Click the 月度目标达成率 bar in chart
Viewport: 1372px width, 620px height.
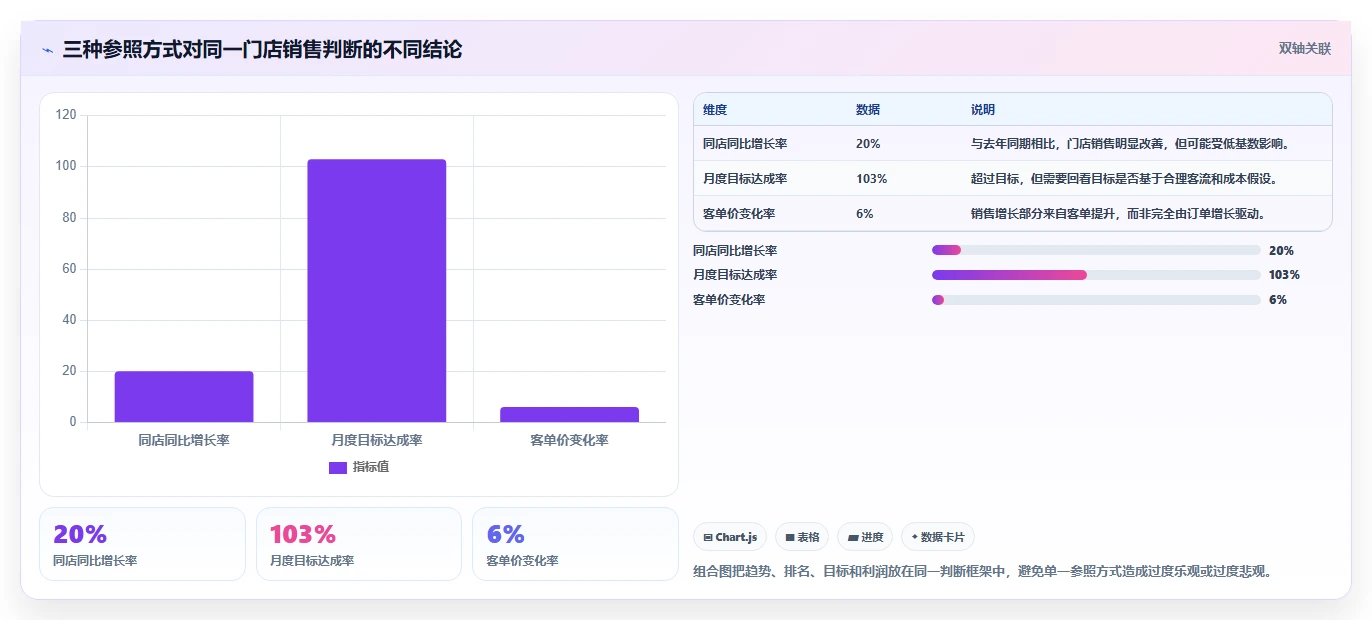(x=377, y=291)
